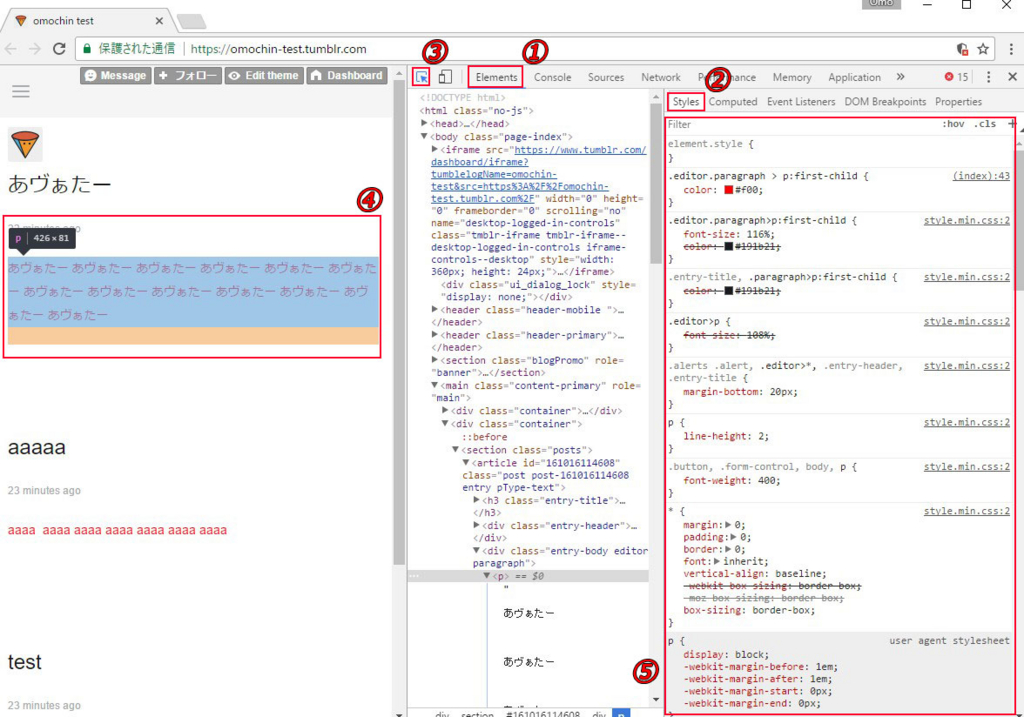
Task: Expand the margin shorthand property
Action: click(x=728, y=525)
